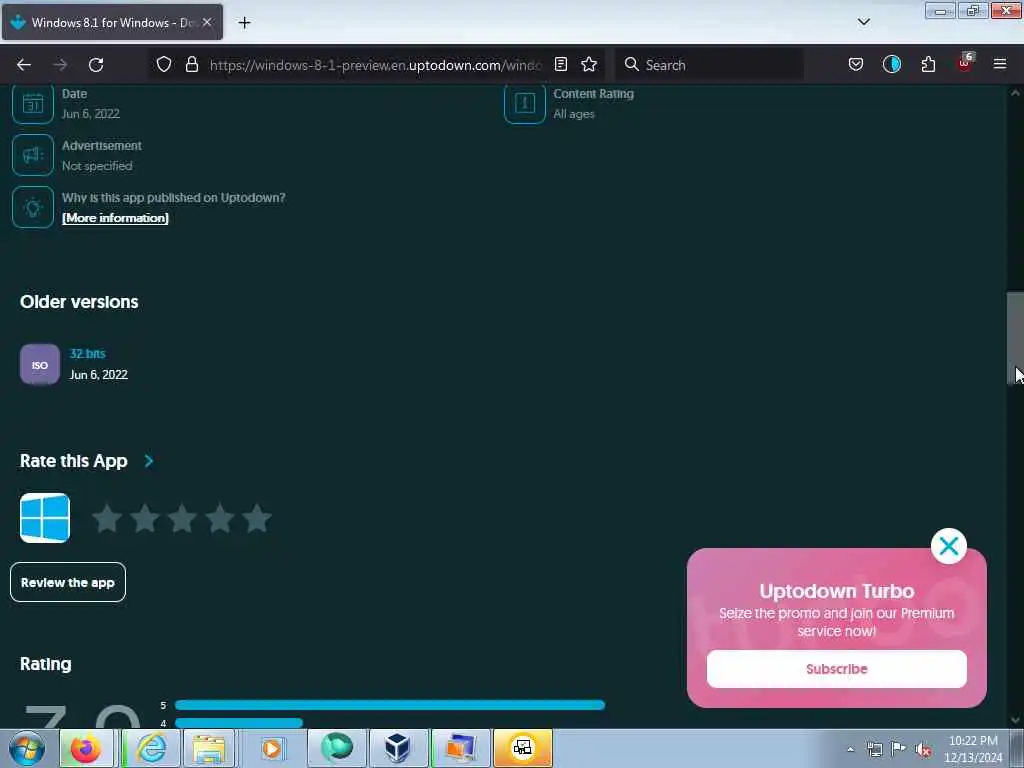Rate the app three stars
This screenshot has width=1024, height=768.
click(182, 519)
